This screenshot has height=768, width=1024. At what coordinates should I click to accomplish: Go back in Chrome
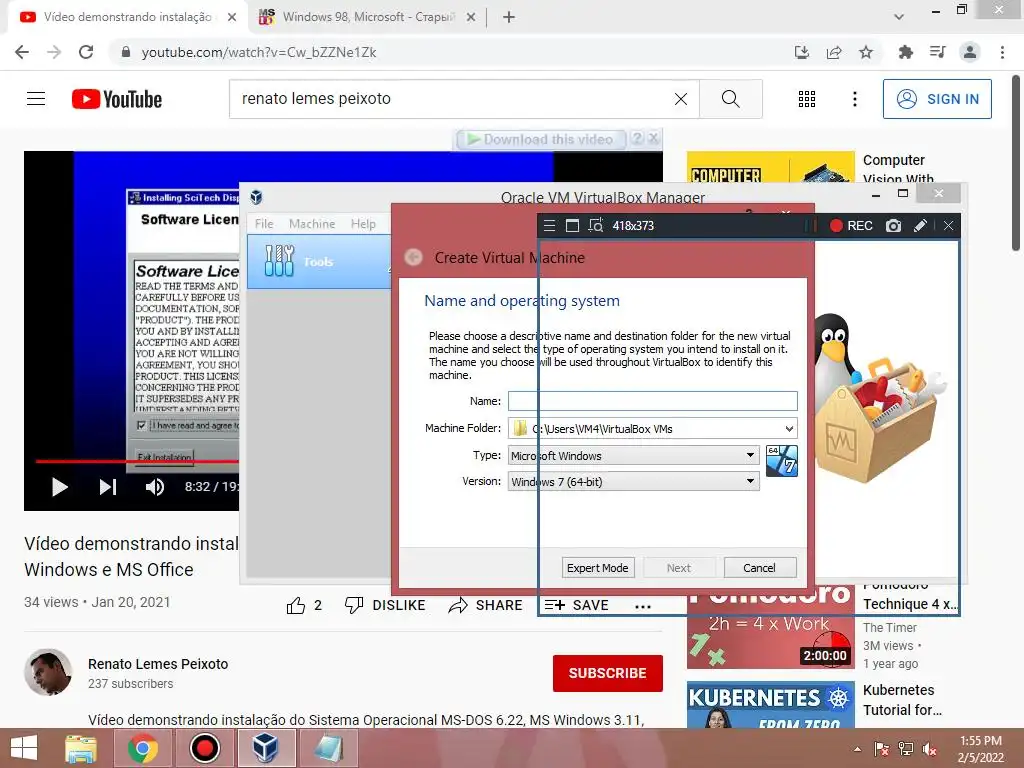pyautogui.click(x=22, y=52)
